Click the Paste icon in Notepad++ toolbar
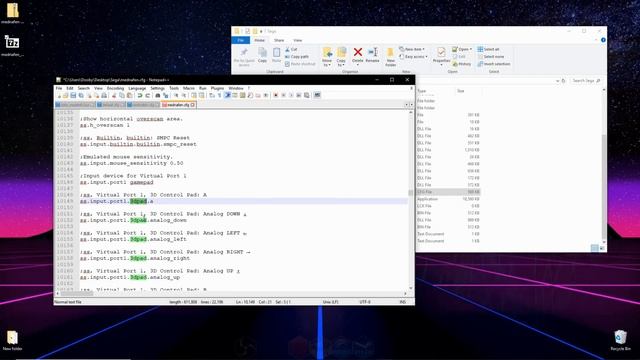The height and width of the screenshot is (360, 640). point(129,96)
